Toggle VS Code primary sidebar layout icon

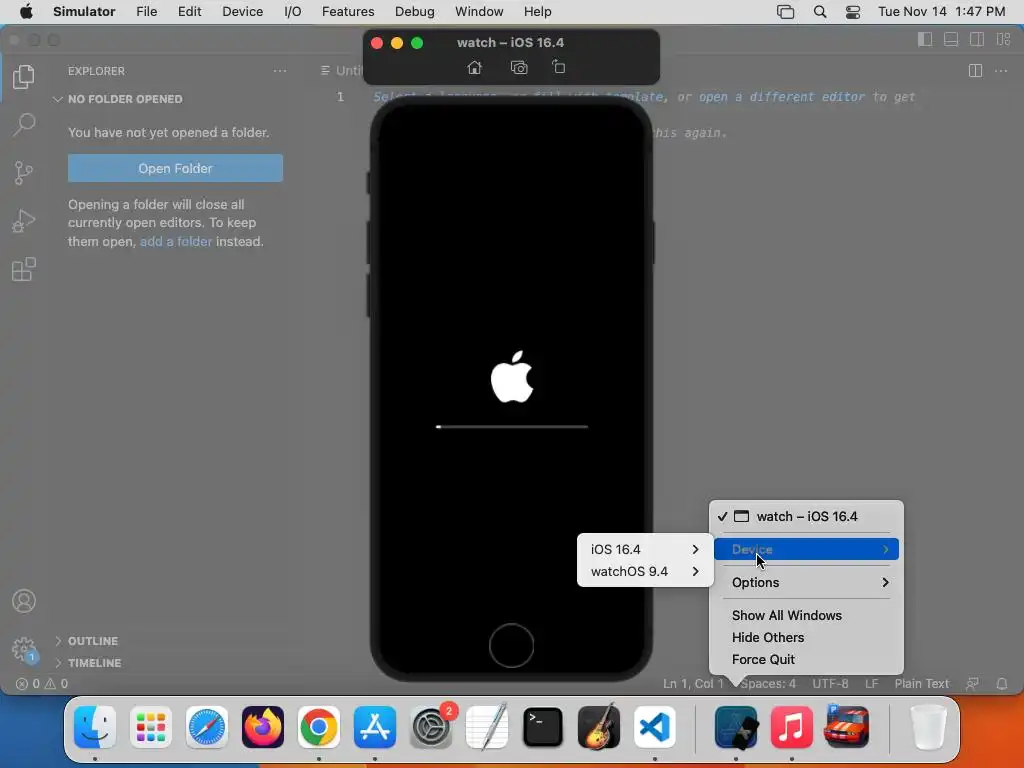tap(925, 39)
